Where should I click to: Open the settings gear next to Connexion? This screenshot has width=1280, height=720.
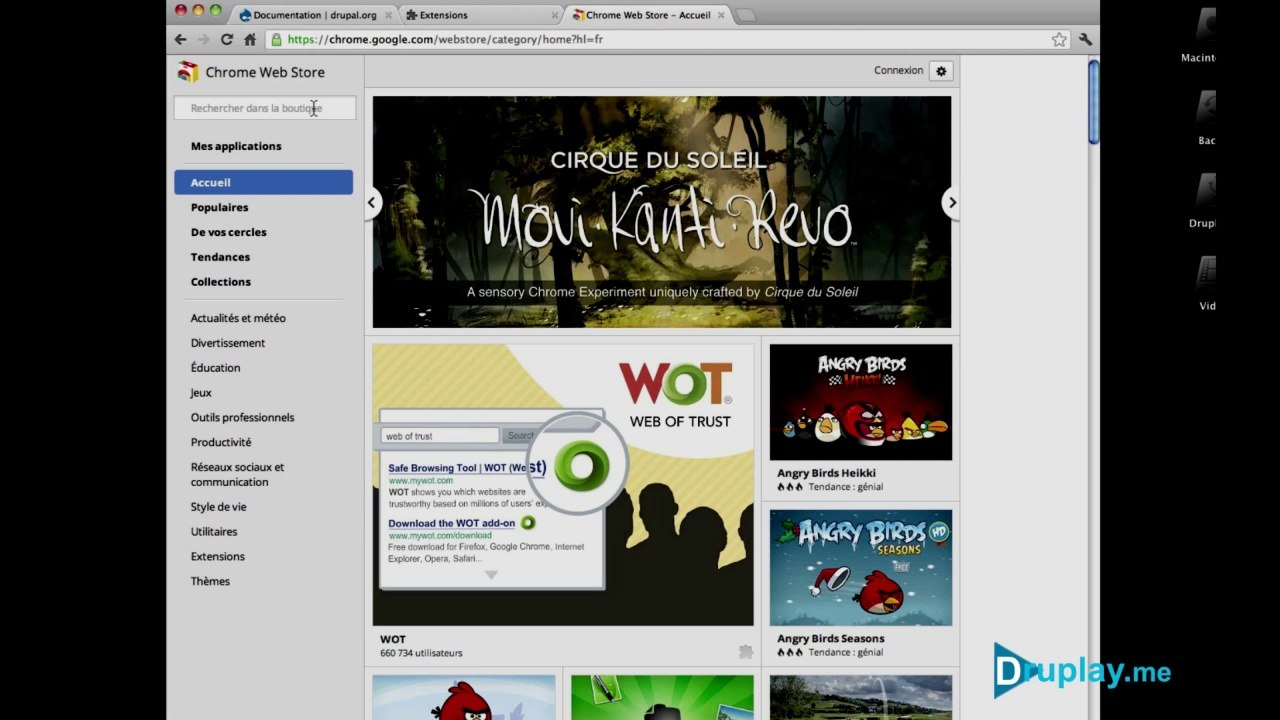pos(940,71)
